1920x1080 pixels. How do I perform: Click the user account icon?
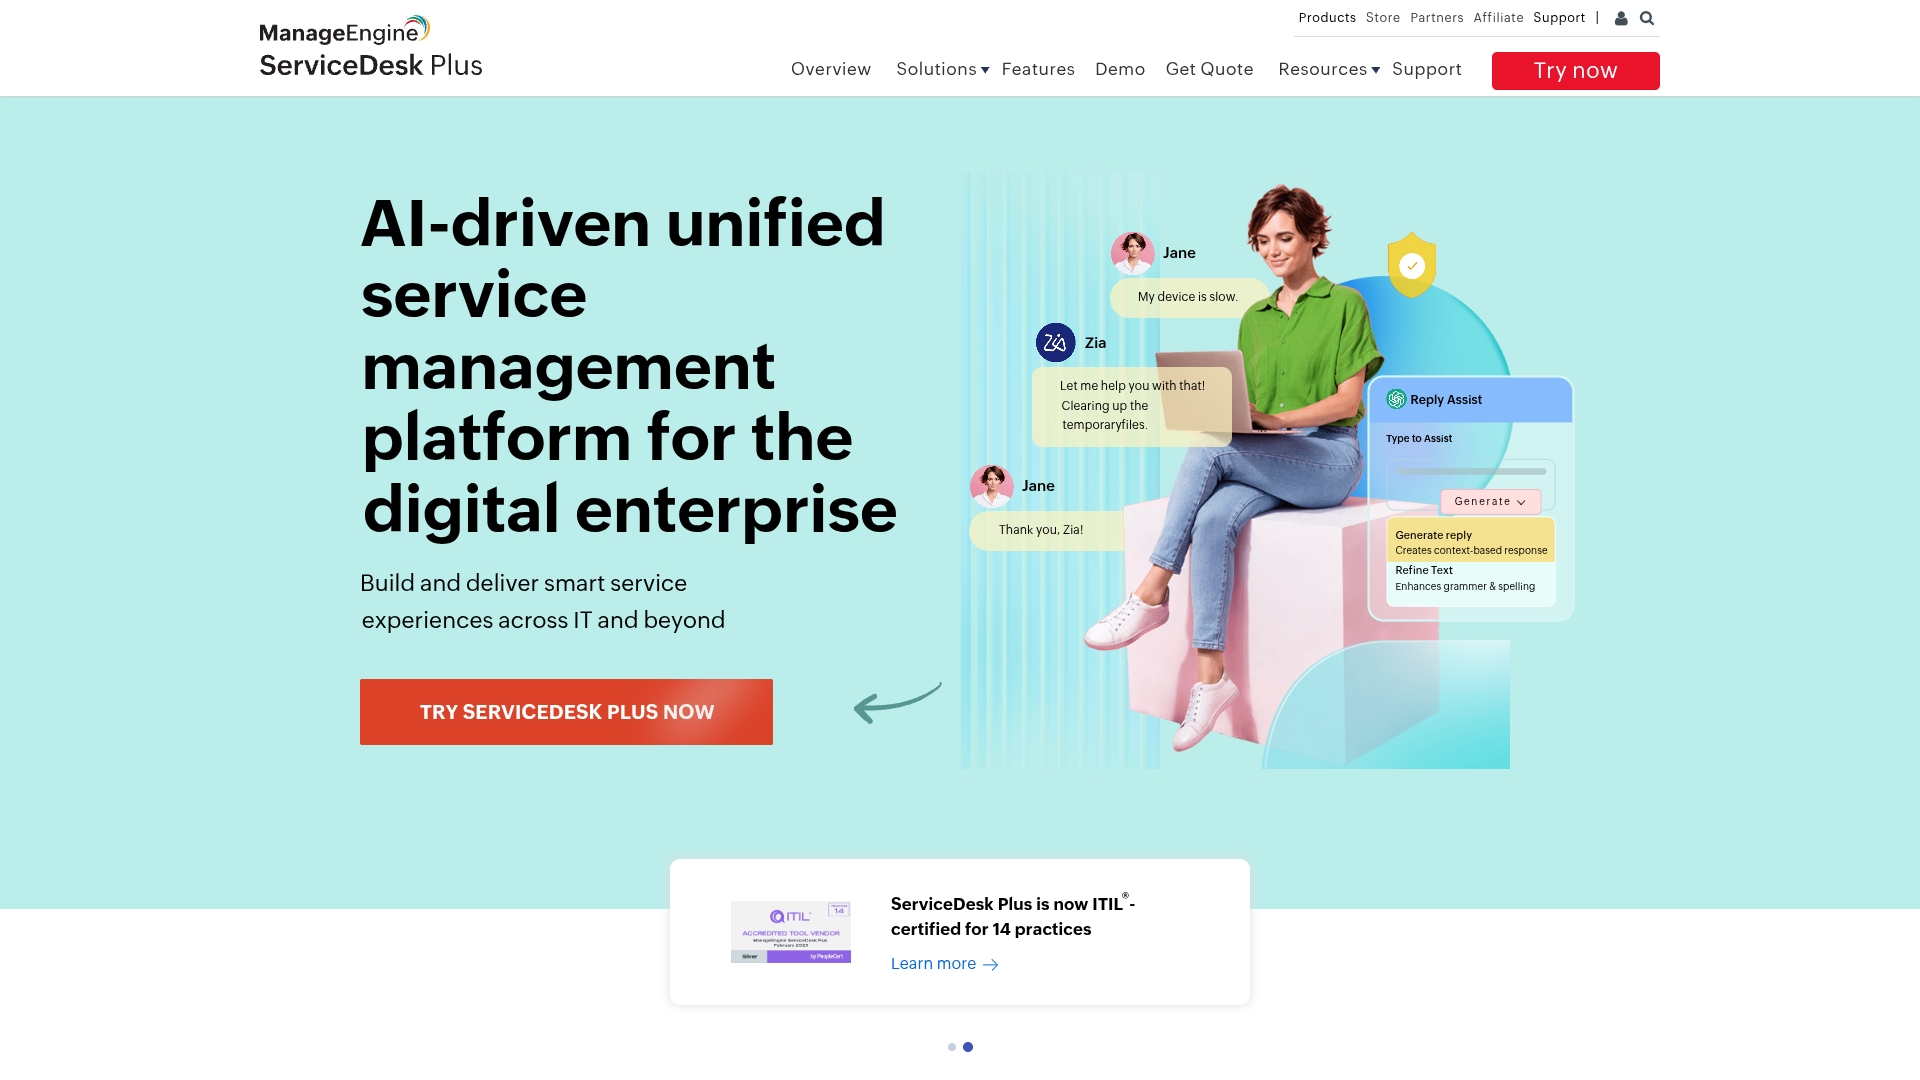click(x=1621, y=18)
